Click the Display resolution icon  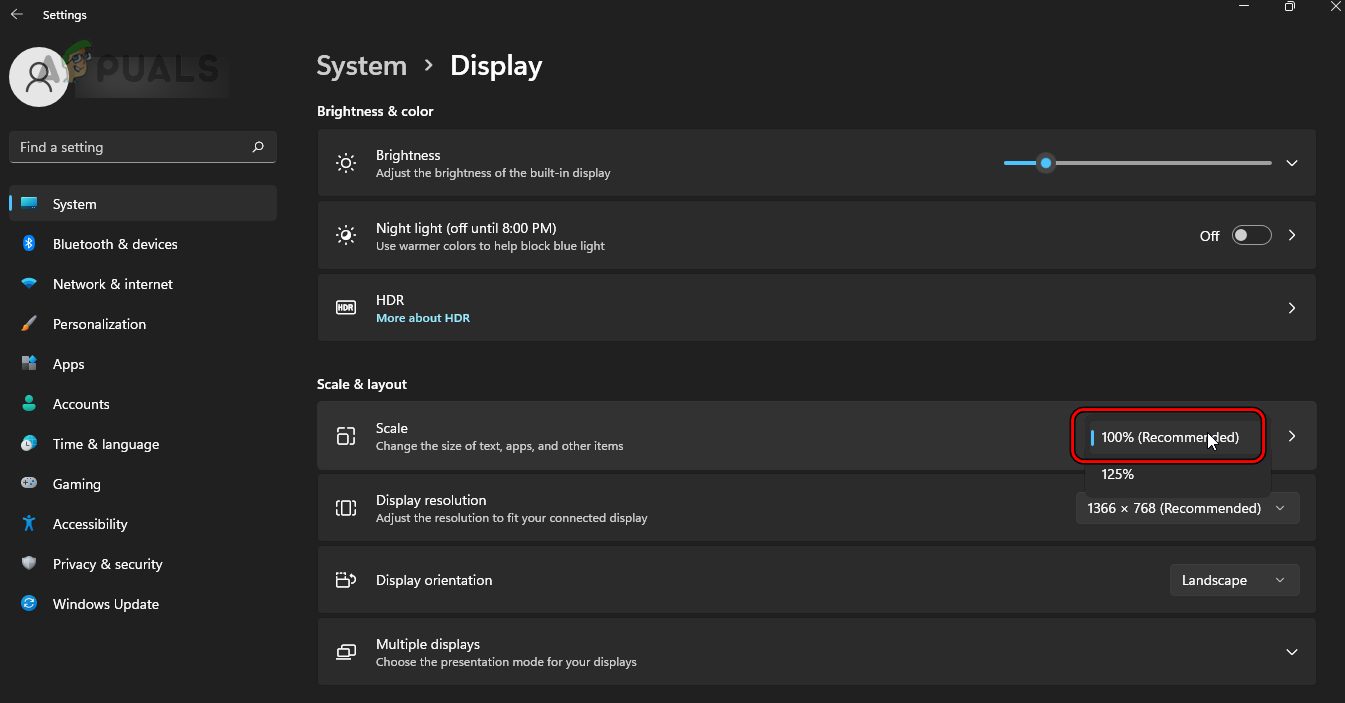coord(345,507)
